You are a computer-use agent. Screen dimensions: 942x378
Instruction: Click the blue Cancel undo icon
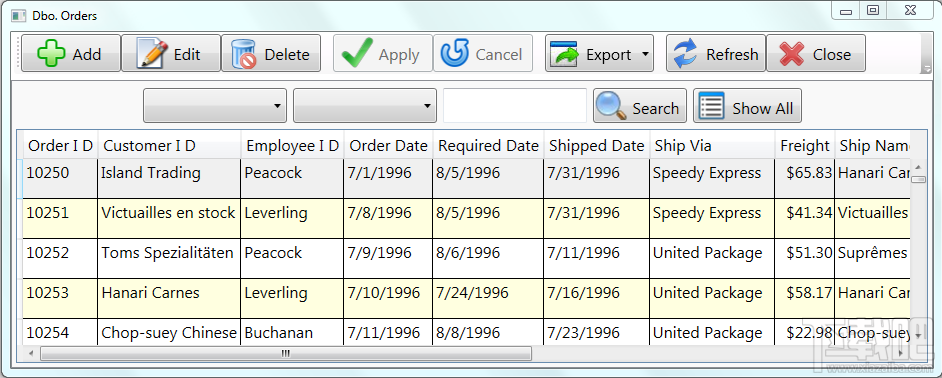(454, 53)
